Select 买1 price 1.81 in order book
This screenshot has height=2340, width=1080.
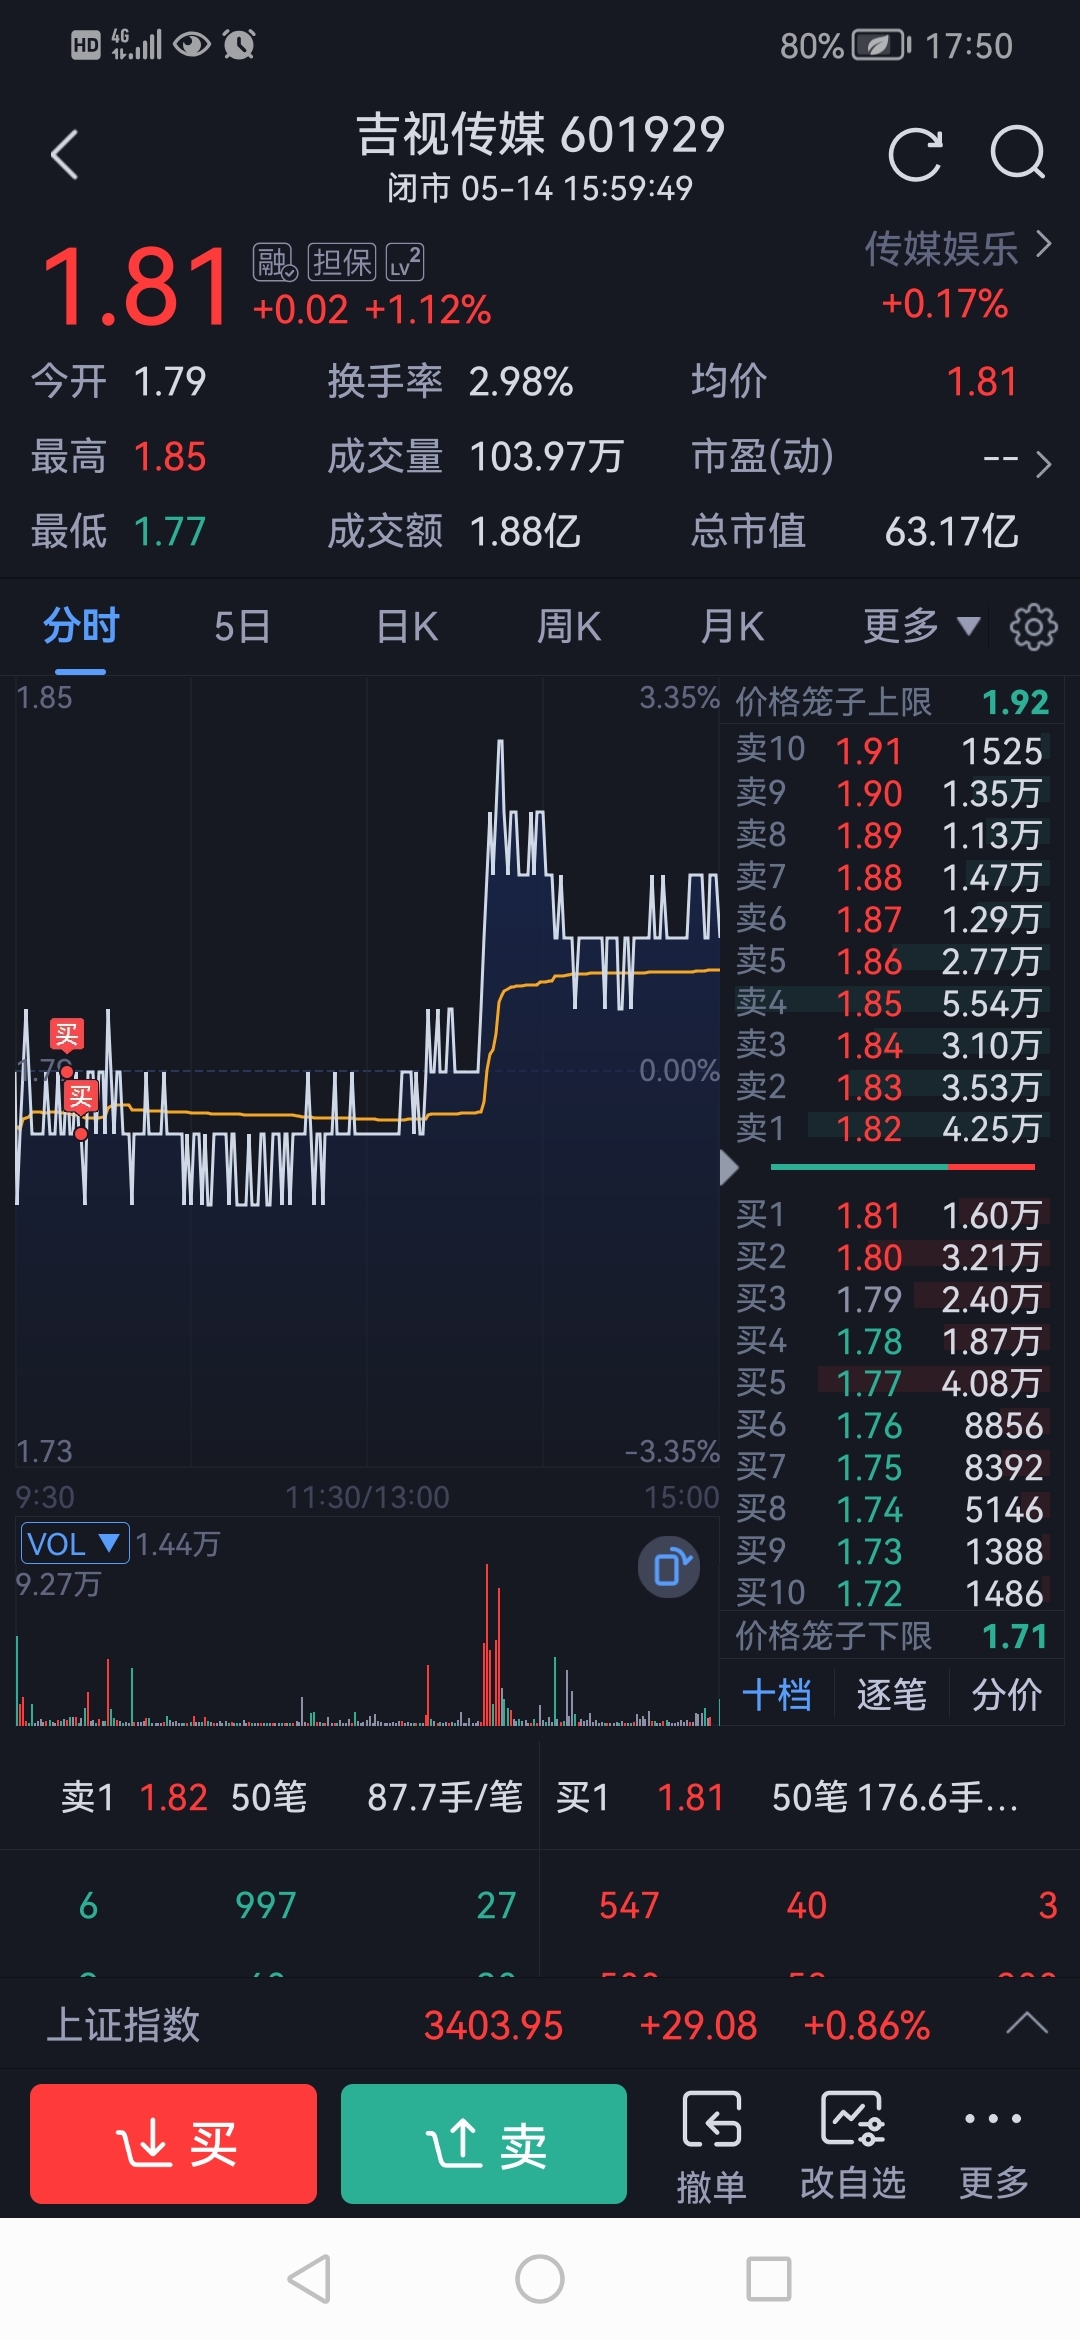[x=892, y=1215]
